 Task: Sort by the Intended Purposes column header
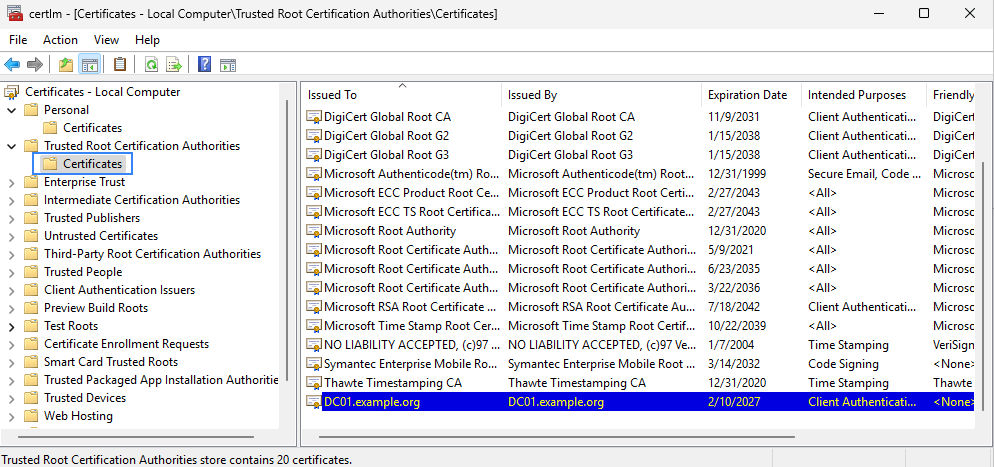[864, 95]
